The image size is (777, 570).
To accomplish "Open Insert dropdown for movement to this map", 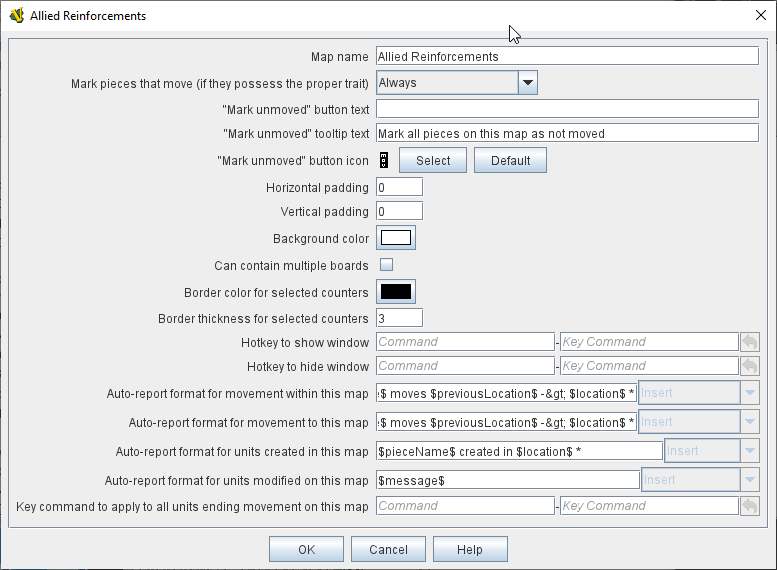I will click(x=749, y=422).
